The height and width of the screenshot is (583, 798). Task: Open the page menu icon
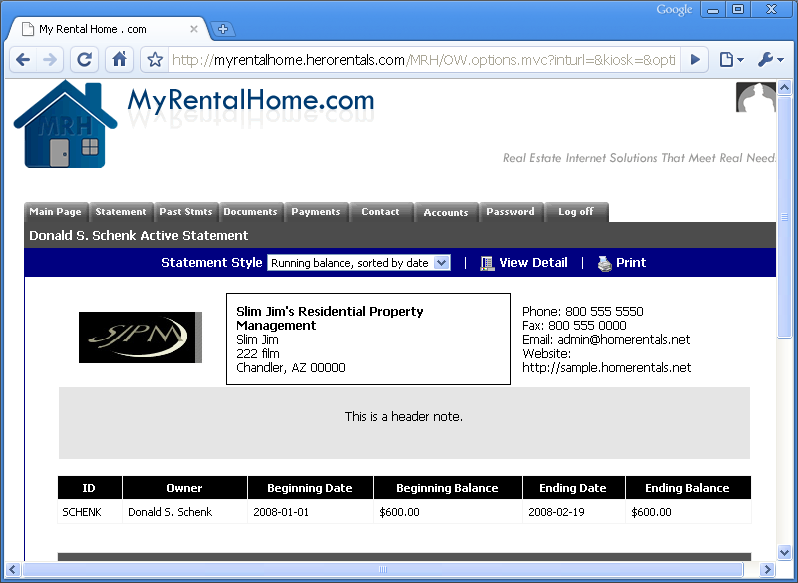click(731, 60)
